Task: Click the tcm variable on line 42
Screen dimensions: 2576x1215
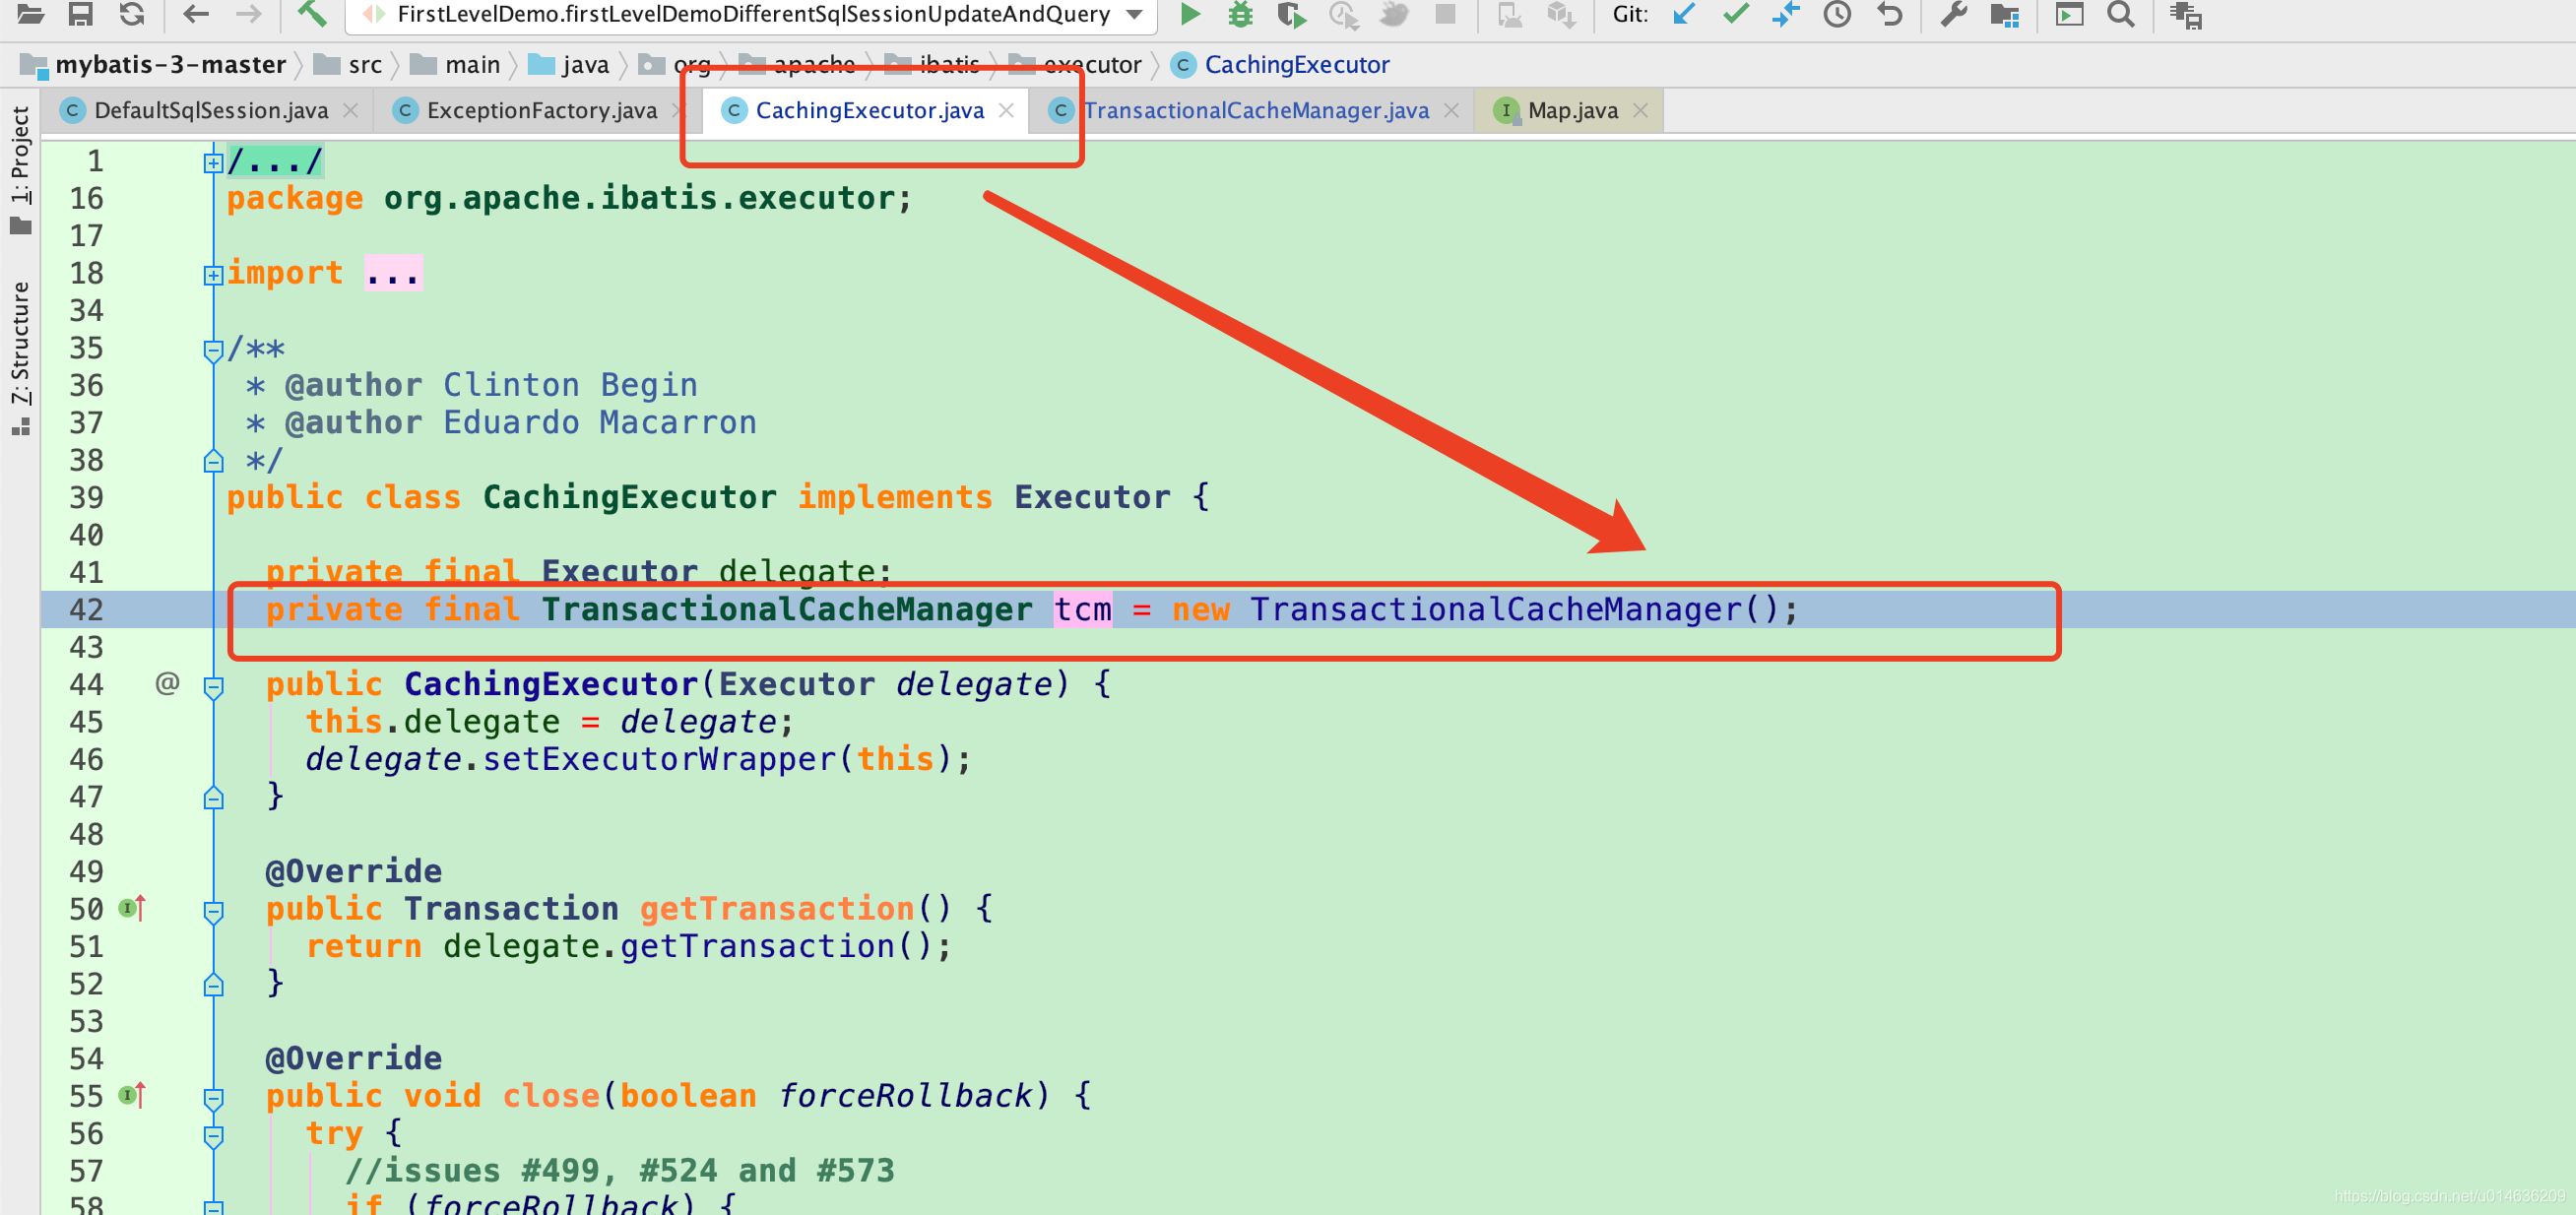Action: pyautogui.click(x=1083, y=609)
